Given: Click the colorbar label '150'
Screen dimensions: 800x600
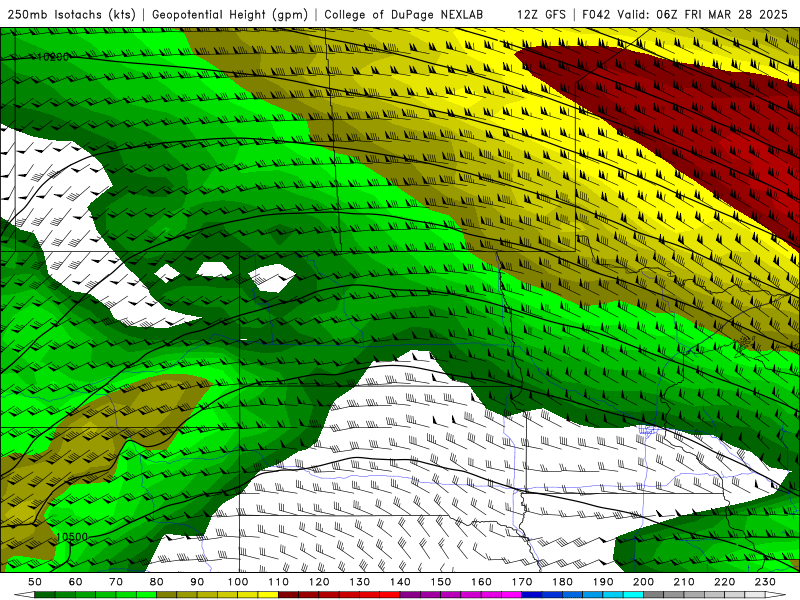Looking at the screenshot, I should tap(441, 582).
